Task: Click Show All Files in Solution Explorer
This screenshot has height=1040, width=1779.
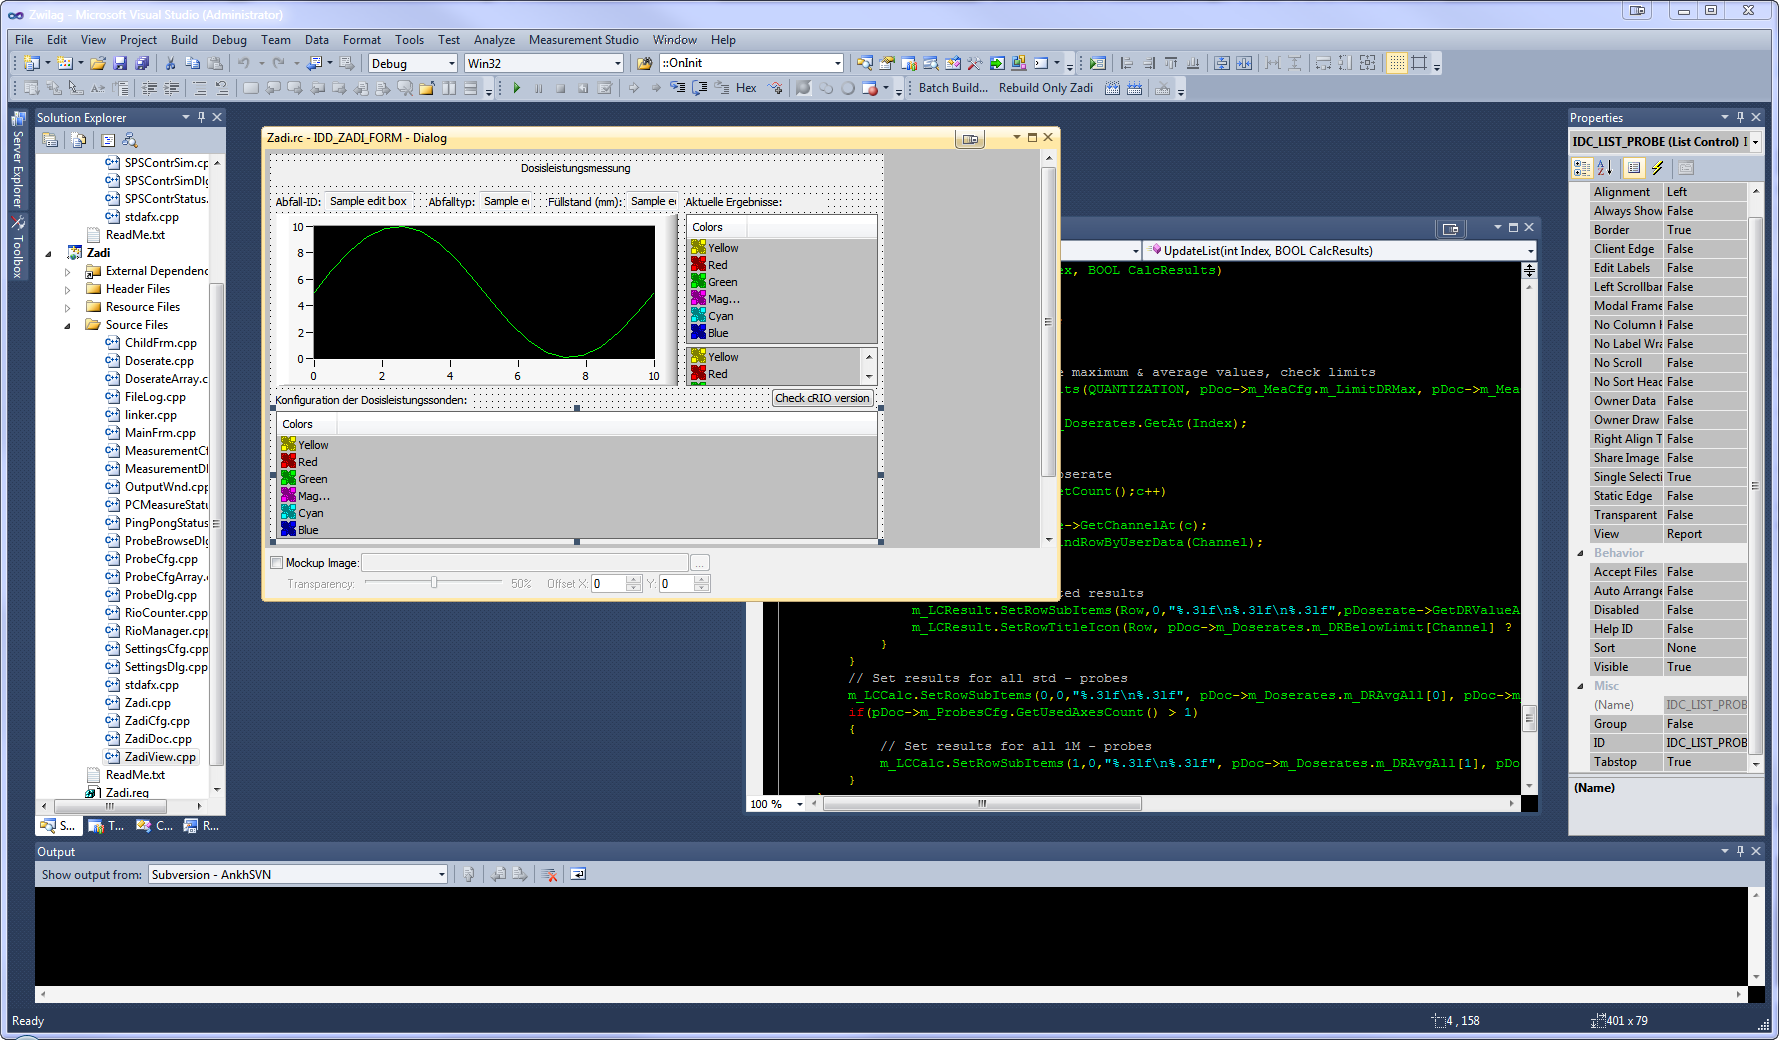Action: [78, 141]
